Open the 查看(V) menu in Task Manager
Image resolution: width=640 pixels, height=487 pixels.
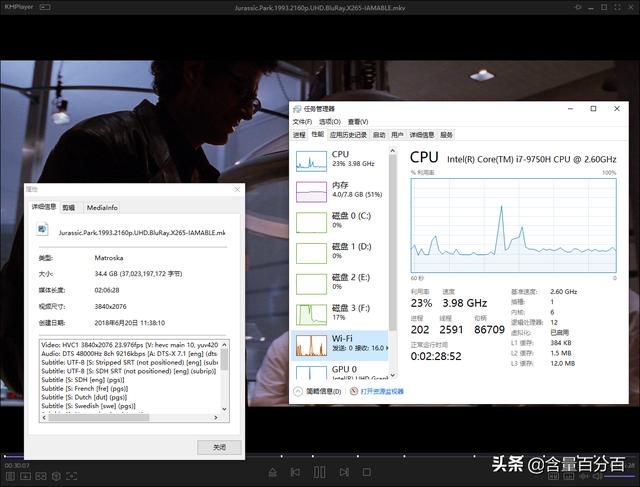click(358, 122)
